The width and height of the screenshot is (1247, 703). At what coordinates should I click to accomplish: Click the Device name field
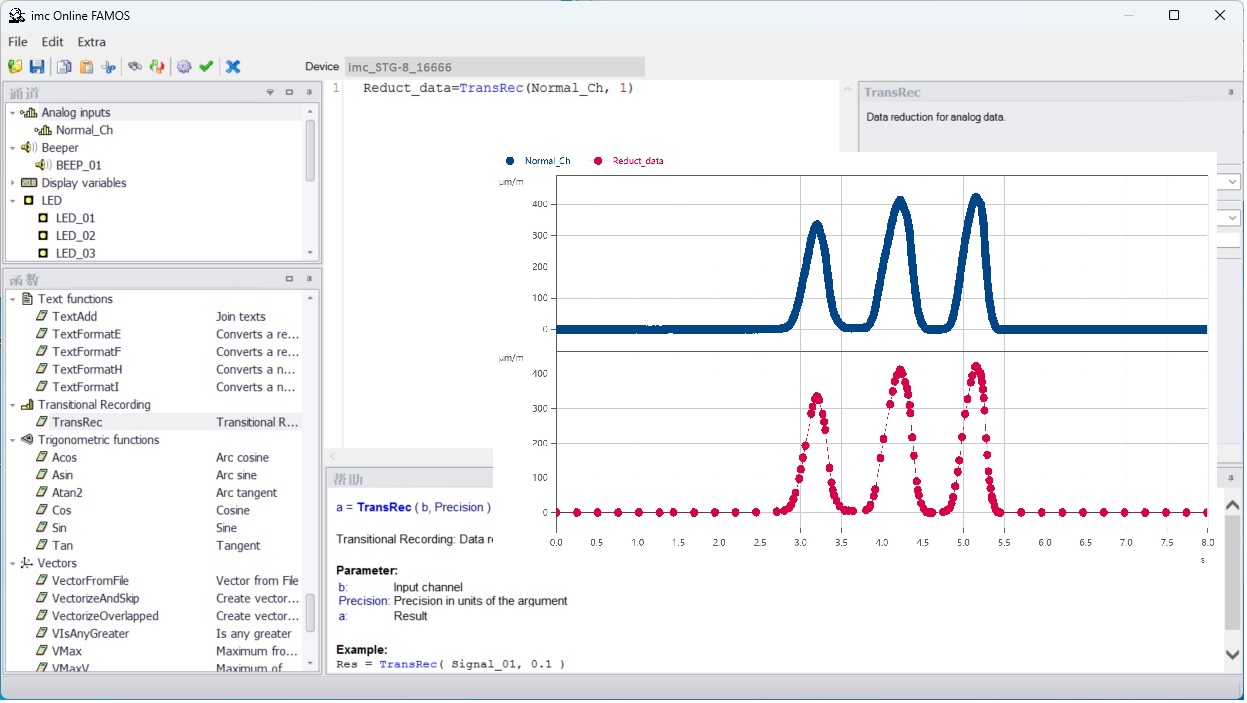(x=494, y=67)
